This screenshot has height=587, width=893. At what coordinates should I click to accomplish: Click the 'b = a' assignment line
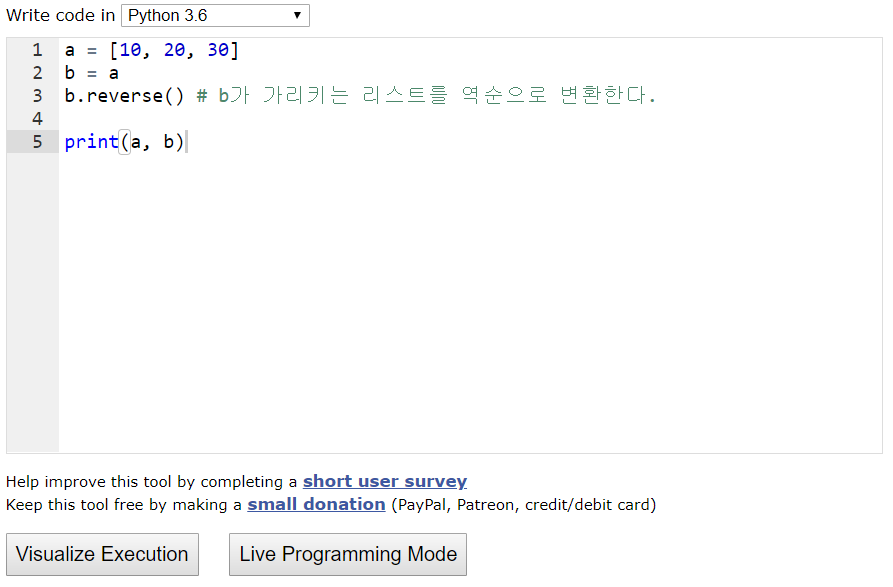tap(91, 73)
